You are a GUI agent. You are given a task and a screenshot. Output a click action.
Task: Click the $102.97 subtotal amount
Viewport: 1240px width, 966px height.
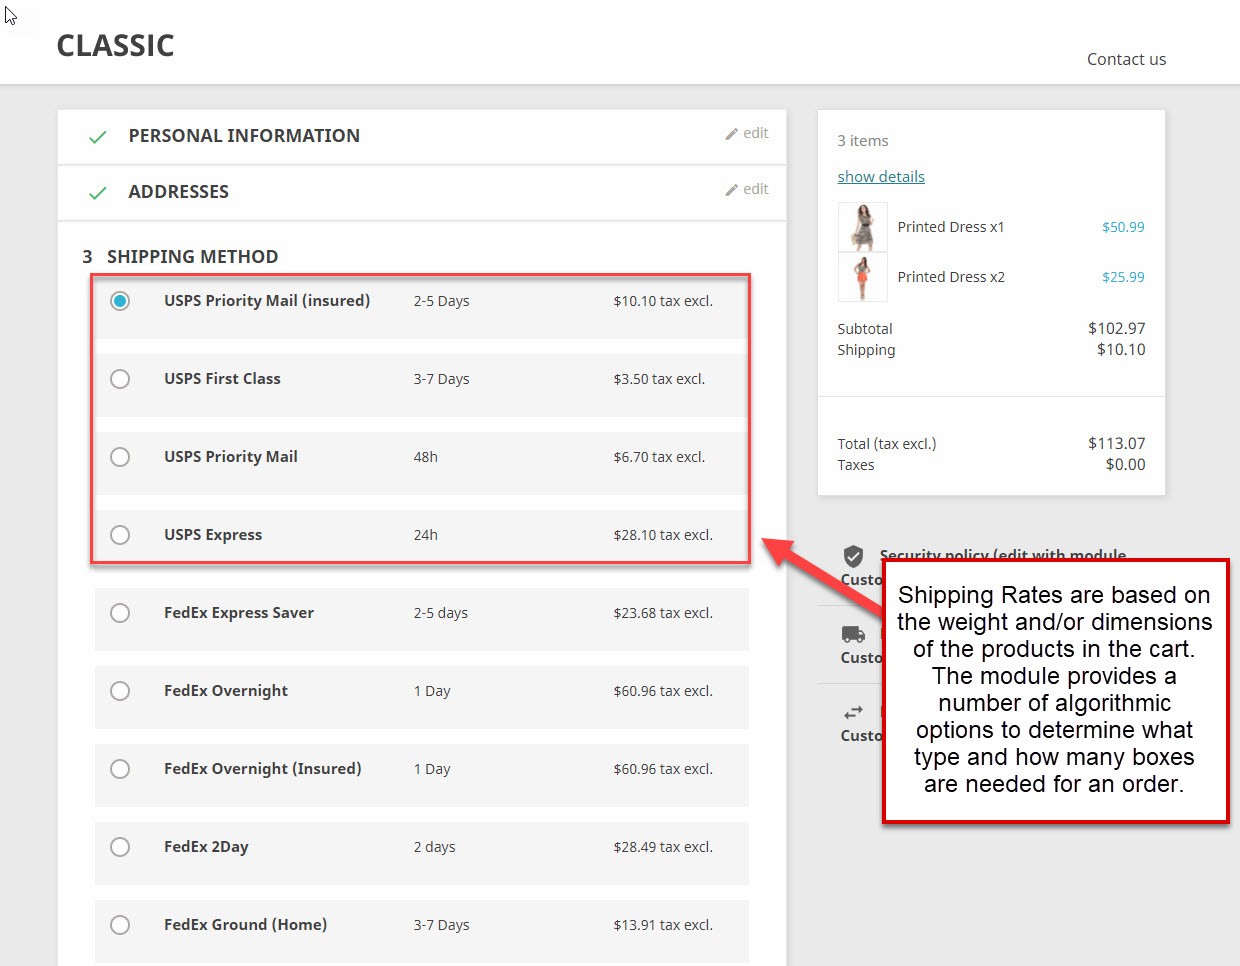1117,329
